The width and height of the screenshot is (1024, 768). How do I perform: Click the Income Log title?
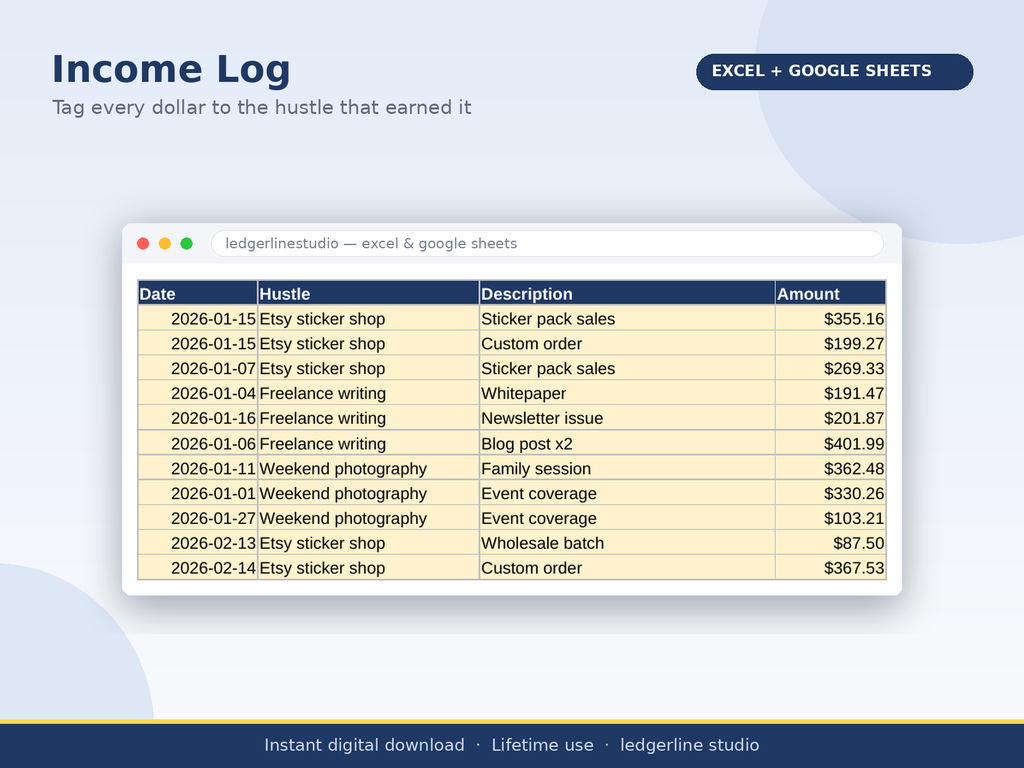pyautogui.click(x=171, y=70)
